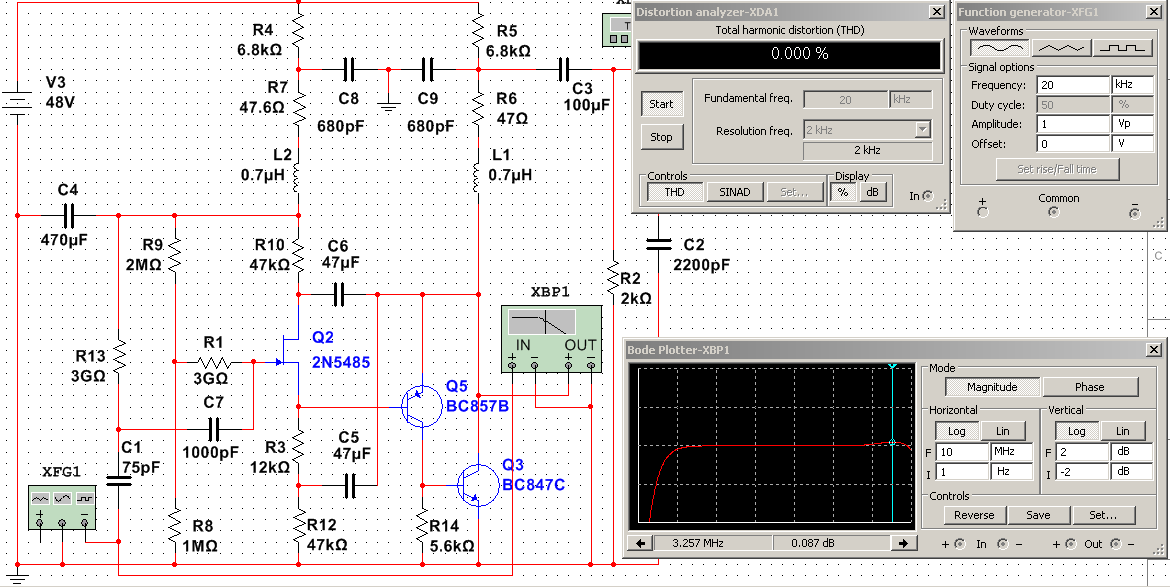The image size is (1170, 587).
Task: Click the Frequency field showing 20
Action: [1072, 85]
